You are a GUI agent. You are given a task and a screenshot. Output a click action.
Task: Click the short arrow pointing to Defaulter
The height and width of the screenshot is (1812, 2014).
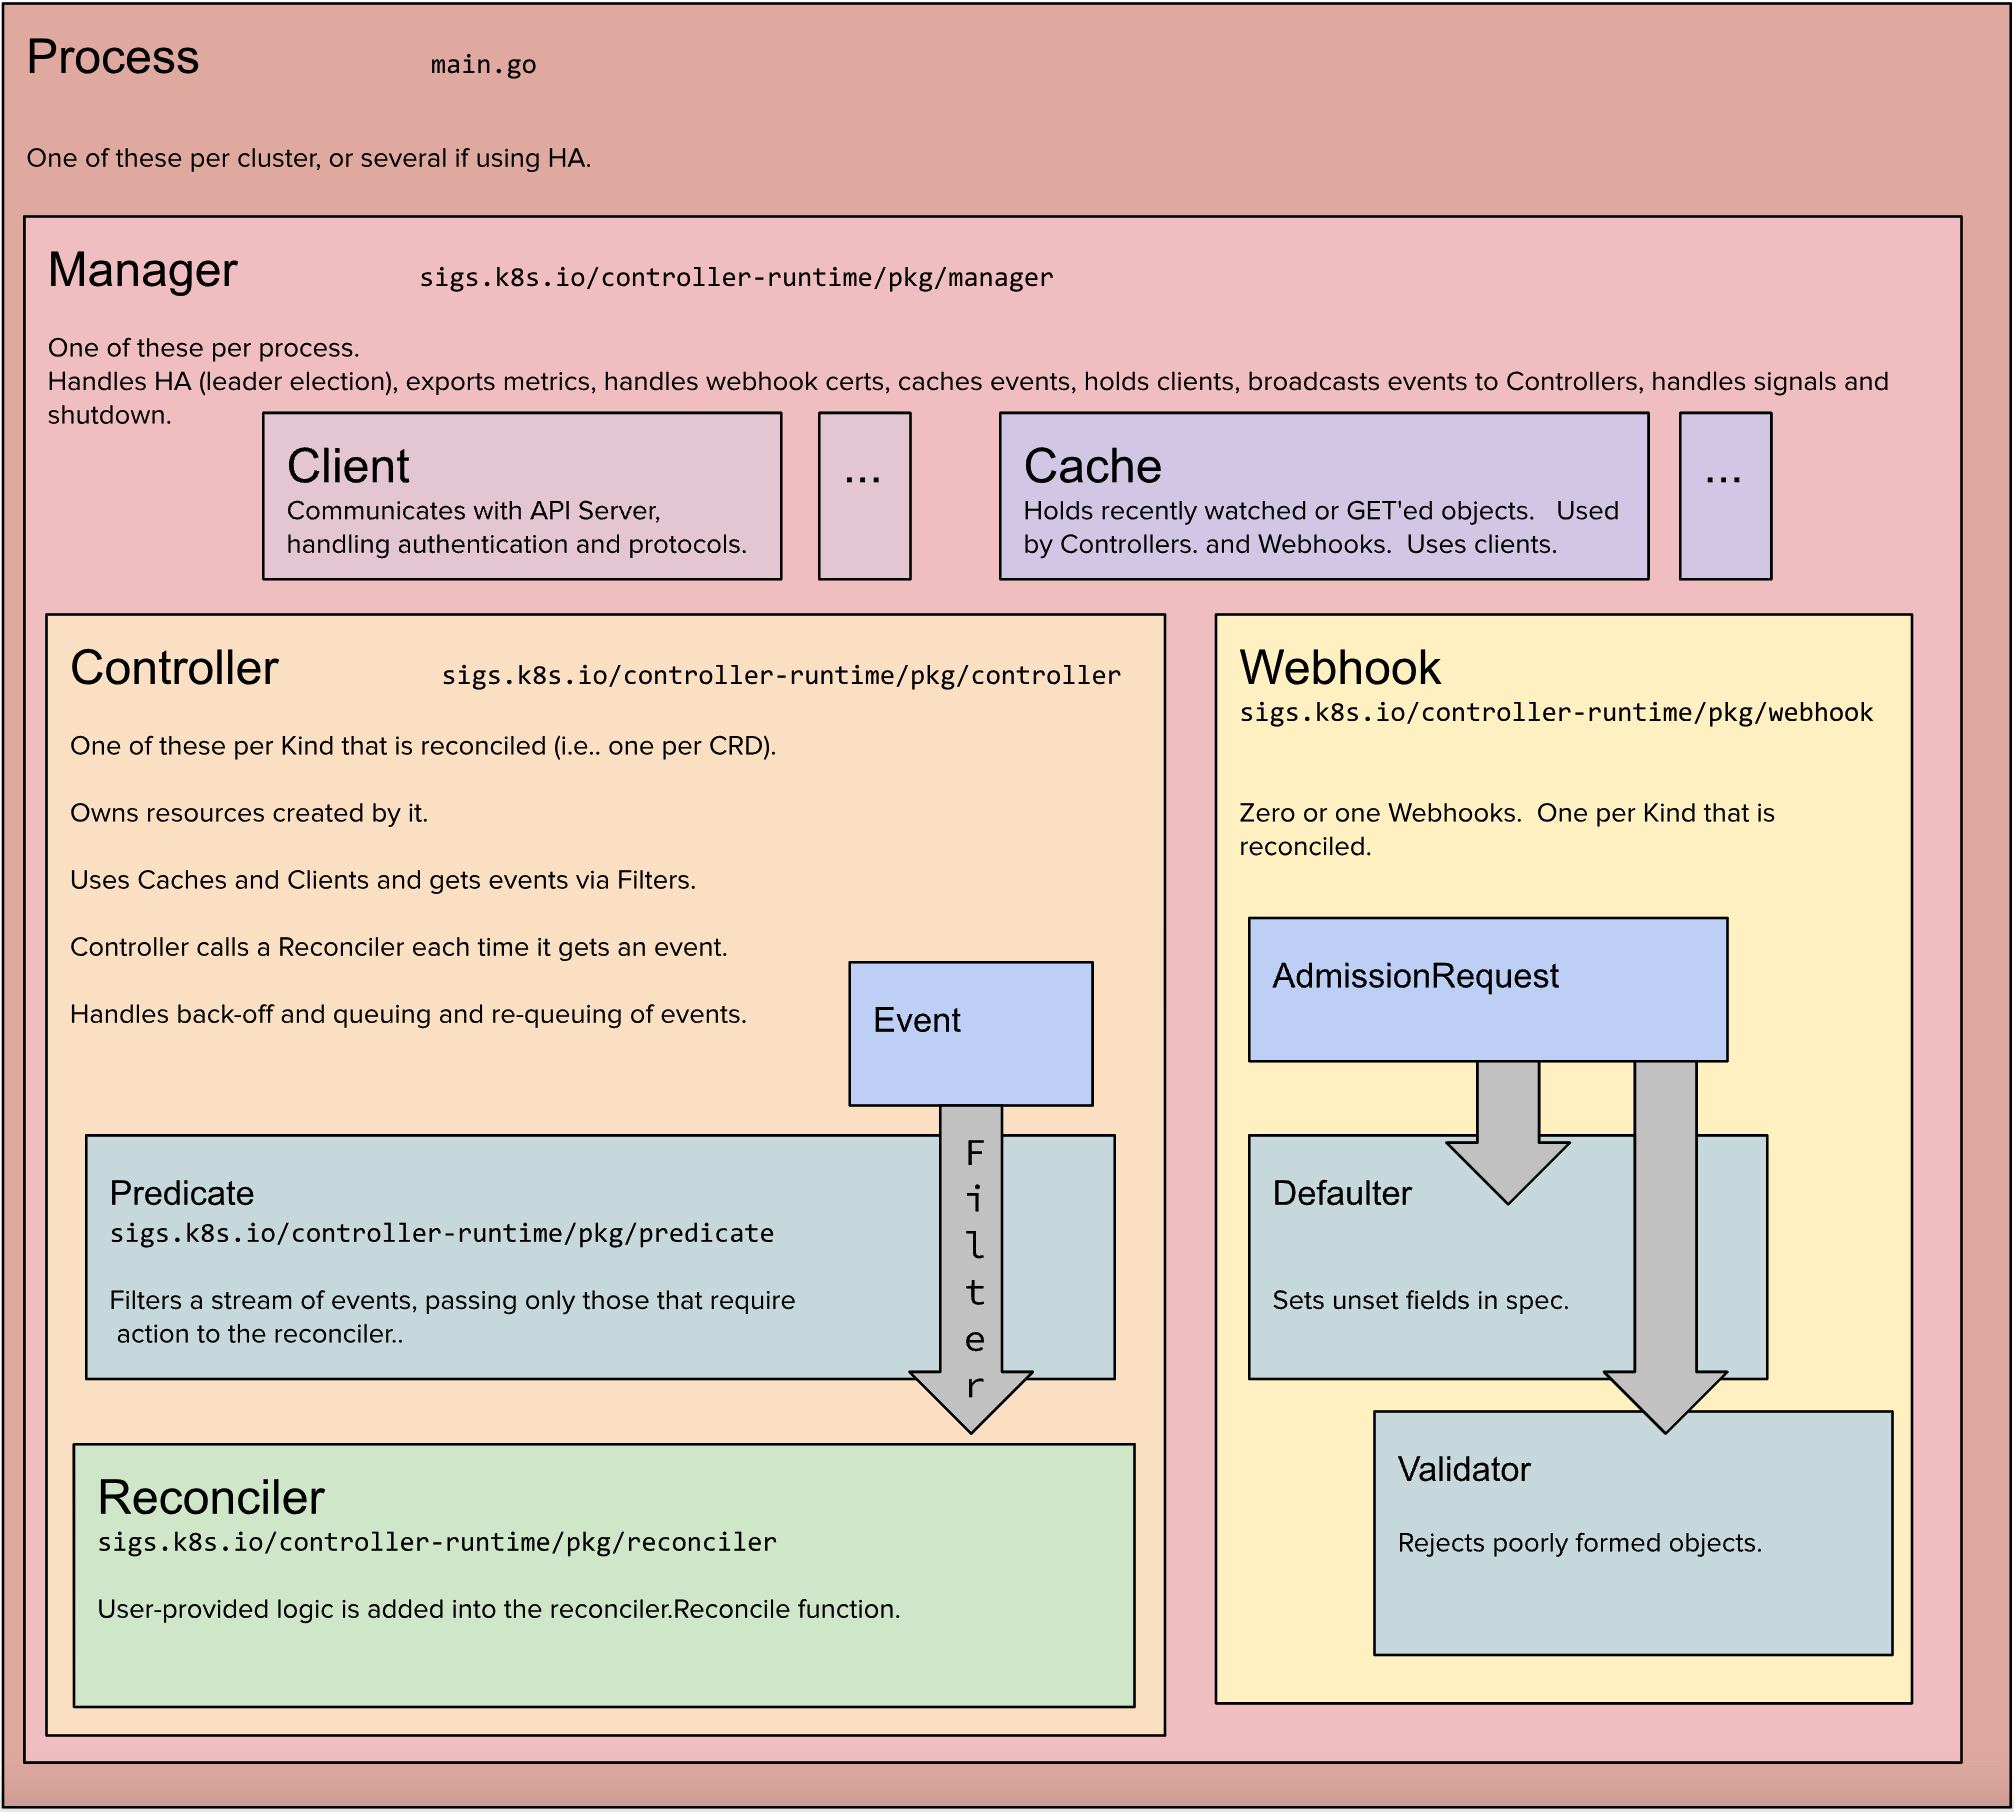[1508, 1130]
